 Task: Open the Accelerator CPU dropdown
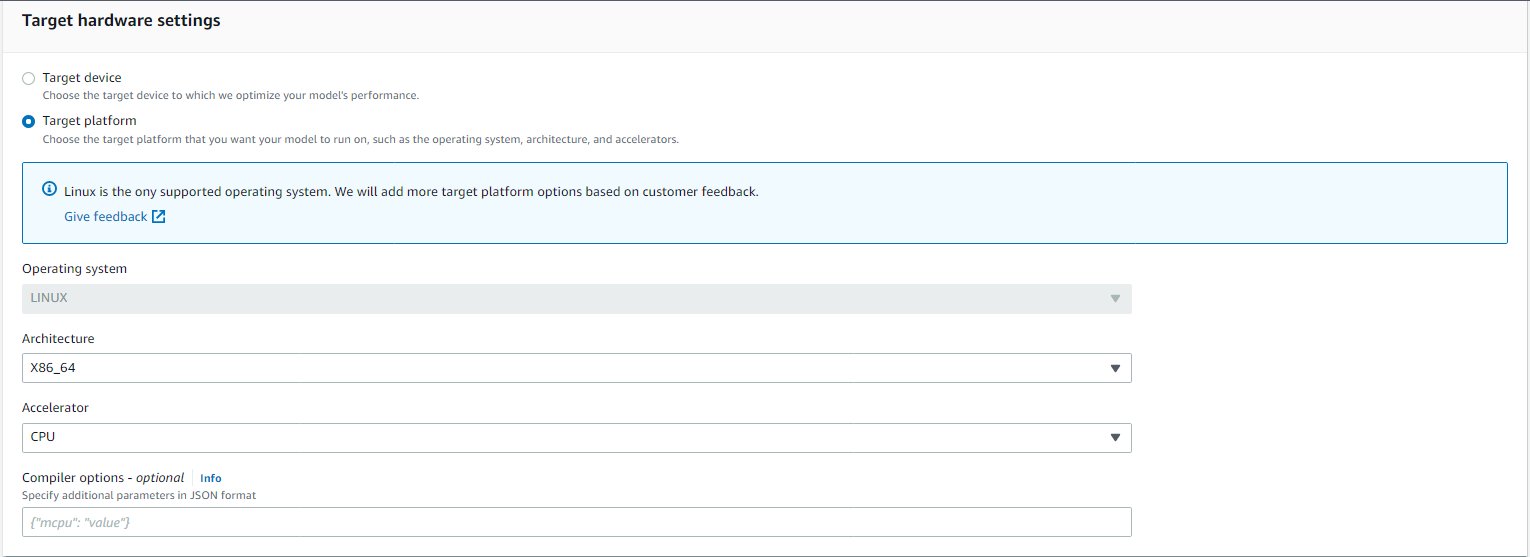pyautogui.click(x=577, y=437)
